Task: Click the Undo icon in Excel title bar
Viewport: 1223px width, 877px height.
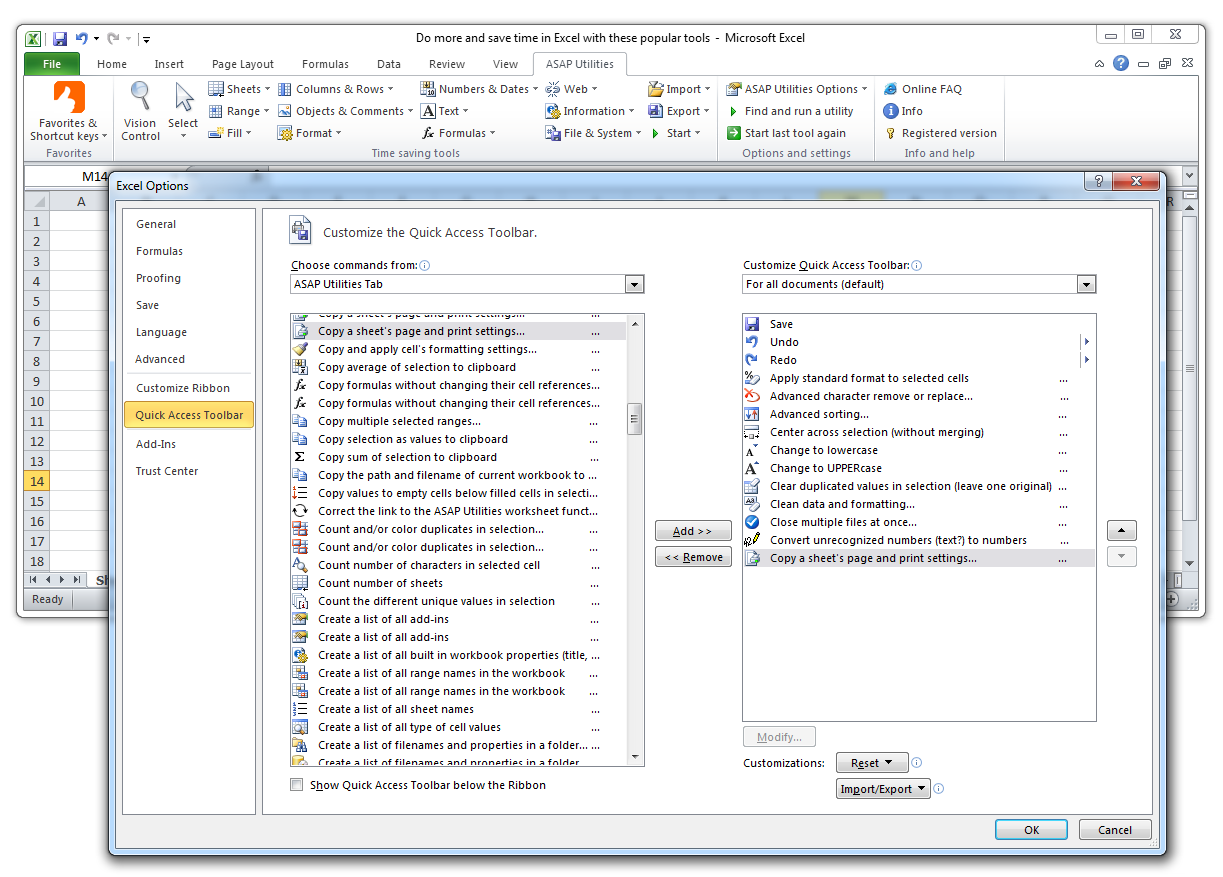Action: coord(82,39)
